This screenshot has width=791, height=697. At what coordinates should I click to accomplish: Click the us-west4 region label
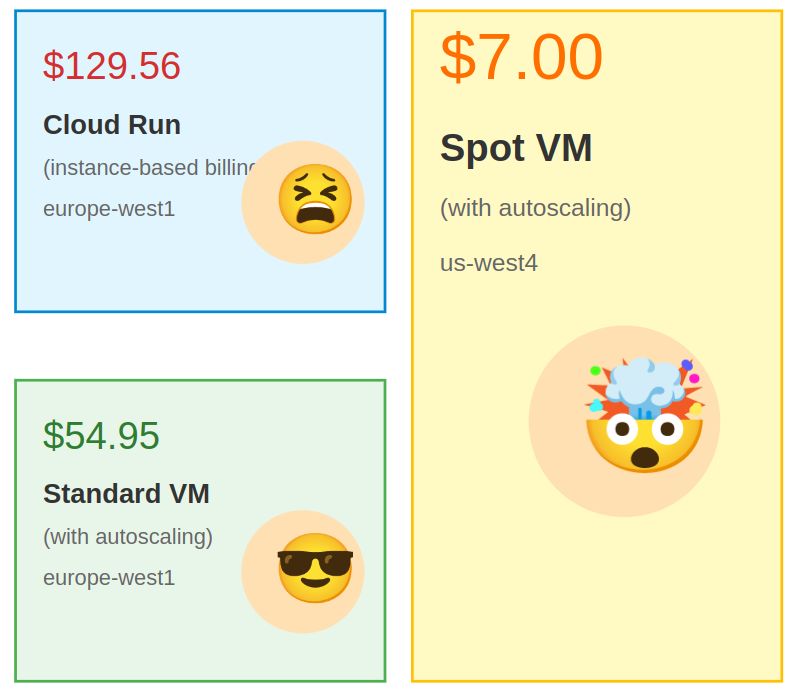[x=489, y=263]
